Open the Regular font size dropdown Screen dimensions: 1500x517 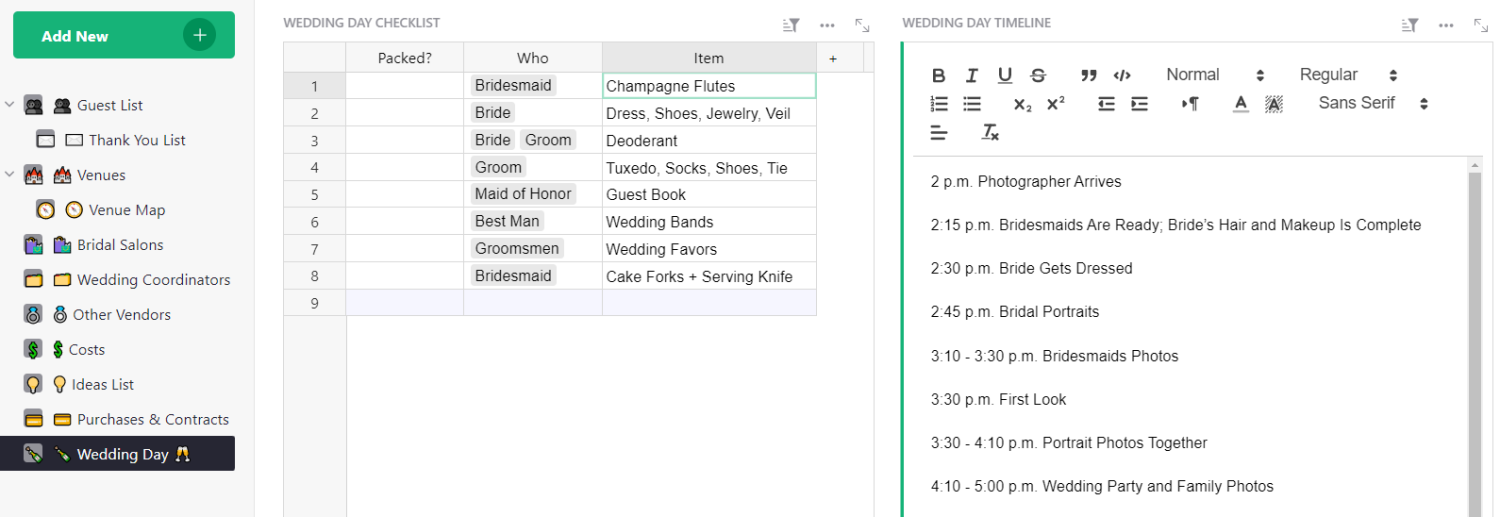pos(1348,75)
